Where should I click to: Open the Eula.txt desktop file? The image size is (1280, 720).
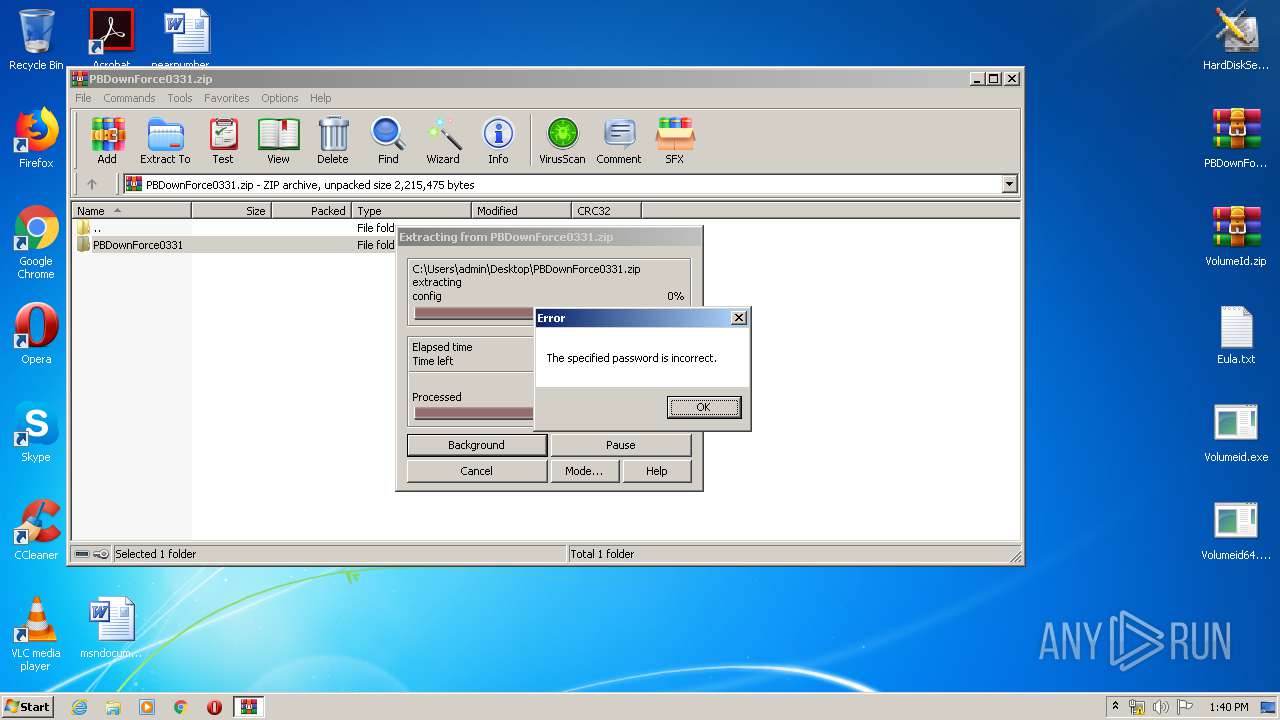(1236, 334)
